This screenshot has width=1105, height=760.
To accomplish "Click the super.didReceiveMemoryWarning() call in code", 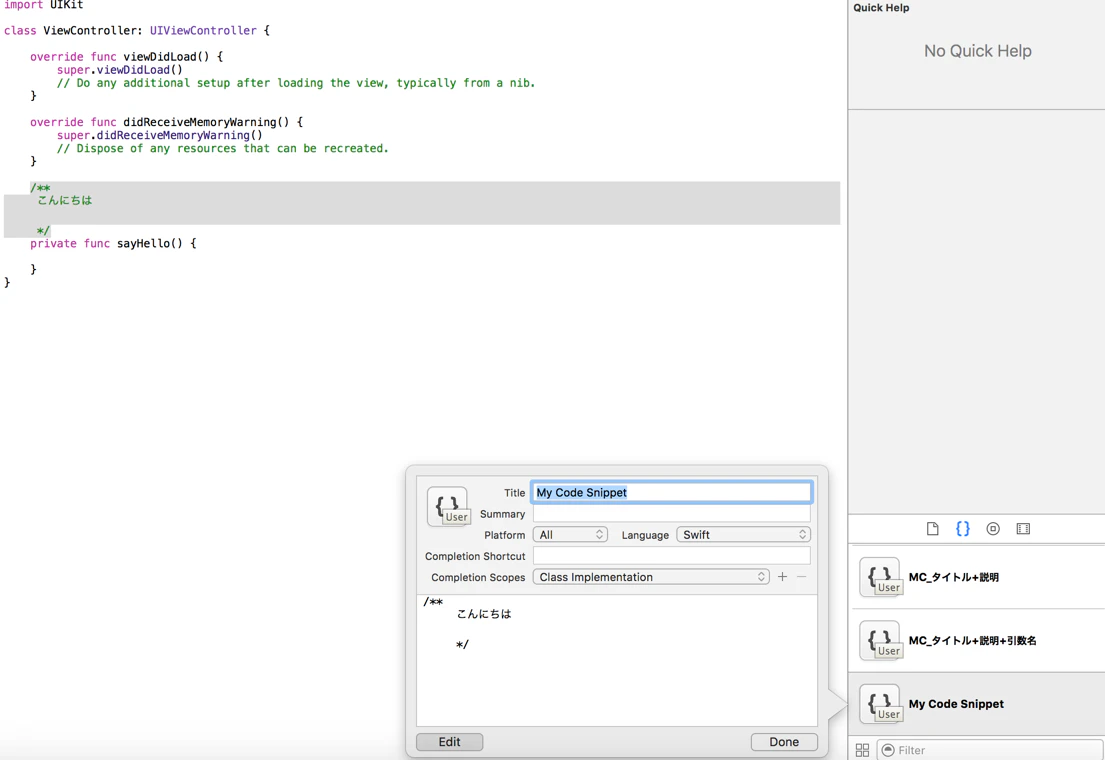I will 160,135.
